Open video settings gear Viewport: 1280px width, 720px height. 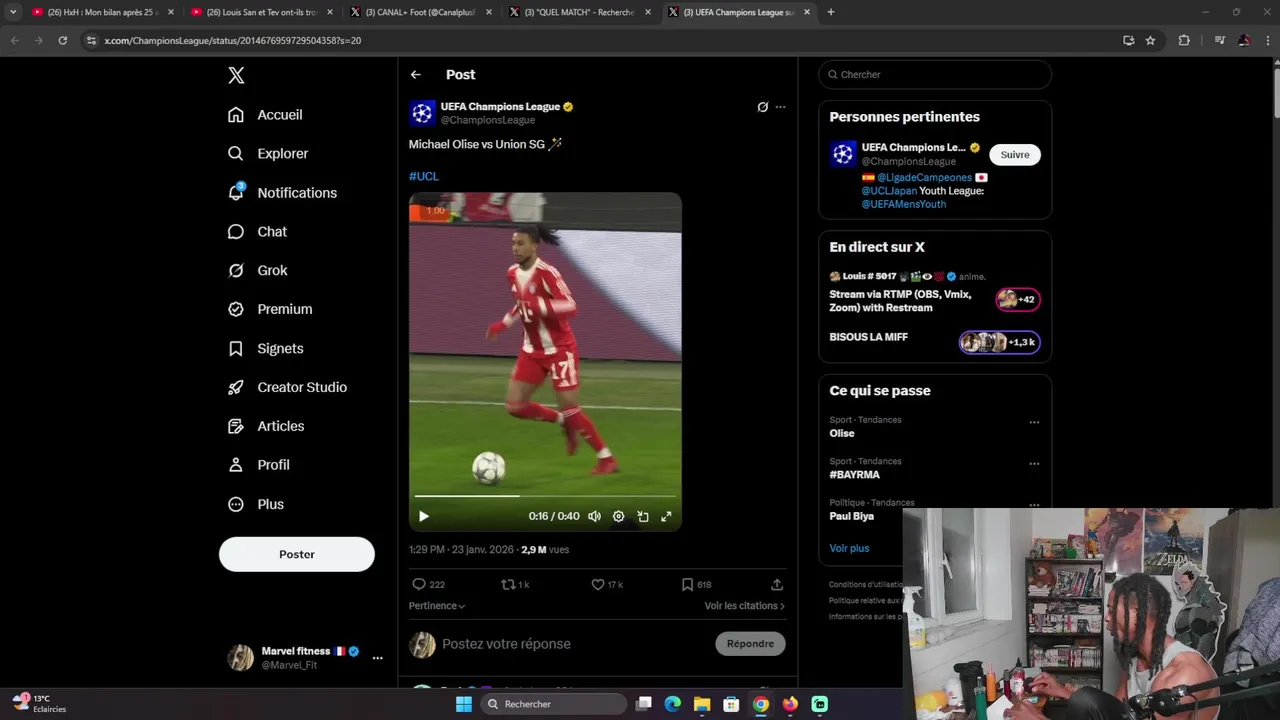point(618,516)
